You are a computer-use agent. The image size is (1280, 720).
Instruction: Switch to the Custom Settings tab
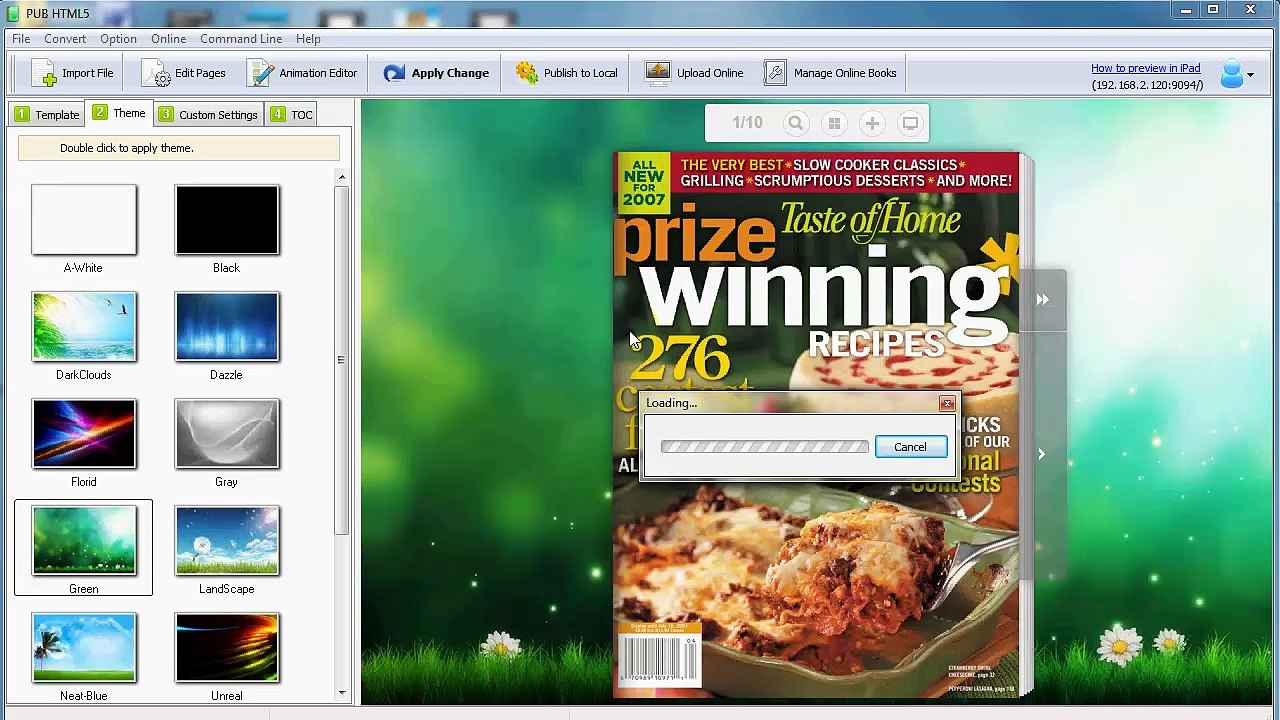coord(208,114)
